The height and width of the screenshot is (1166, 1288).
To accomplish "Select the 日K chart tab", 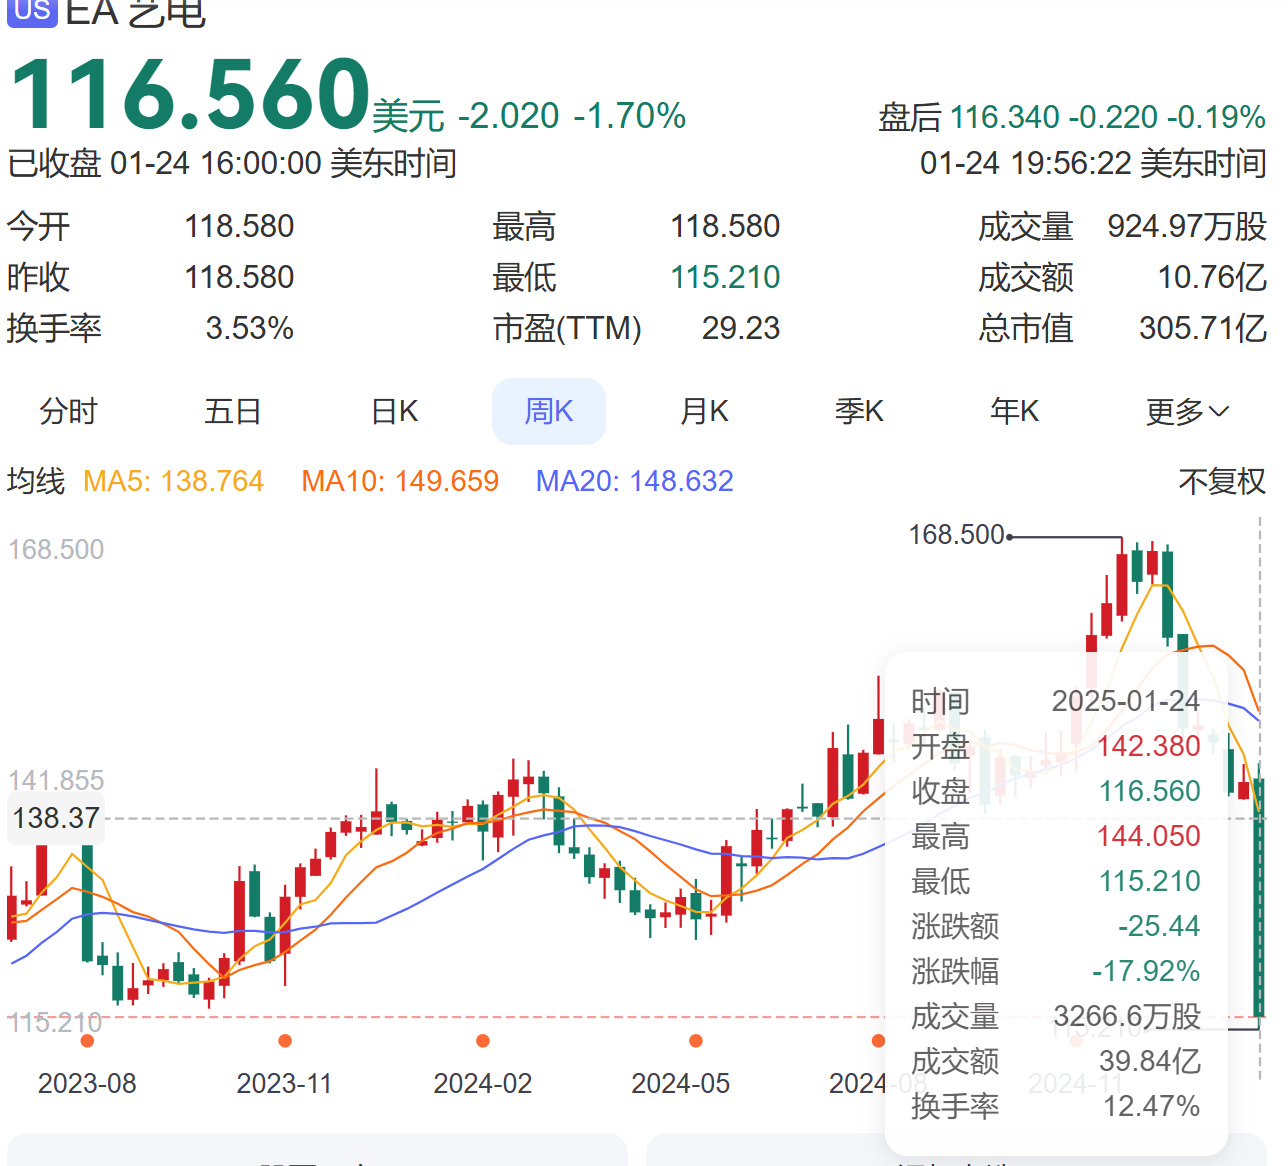I will [394, 411].
